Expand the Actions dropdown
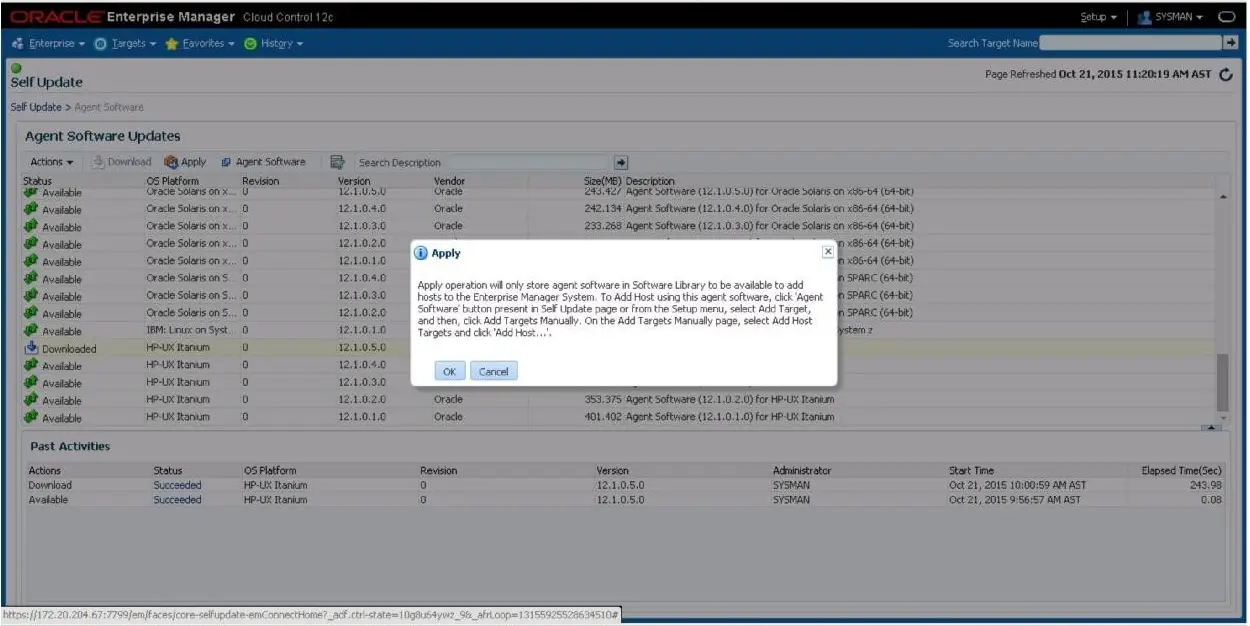This screenshot has height=626, width=1250. [x=51, y=162]
